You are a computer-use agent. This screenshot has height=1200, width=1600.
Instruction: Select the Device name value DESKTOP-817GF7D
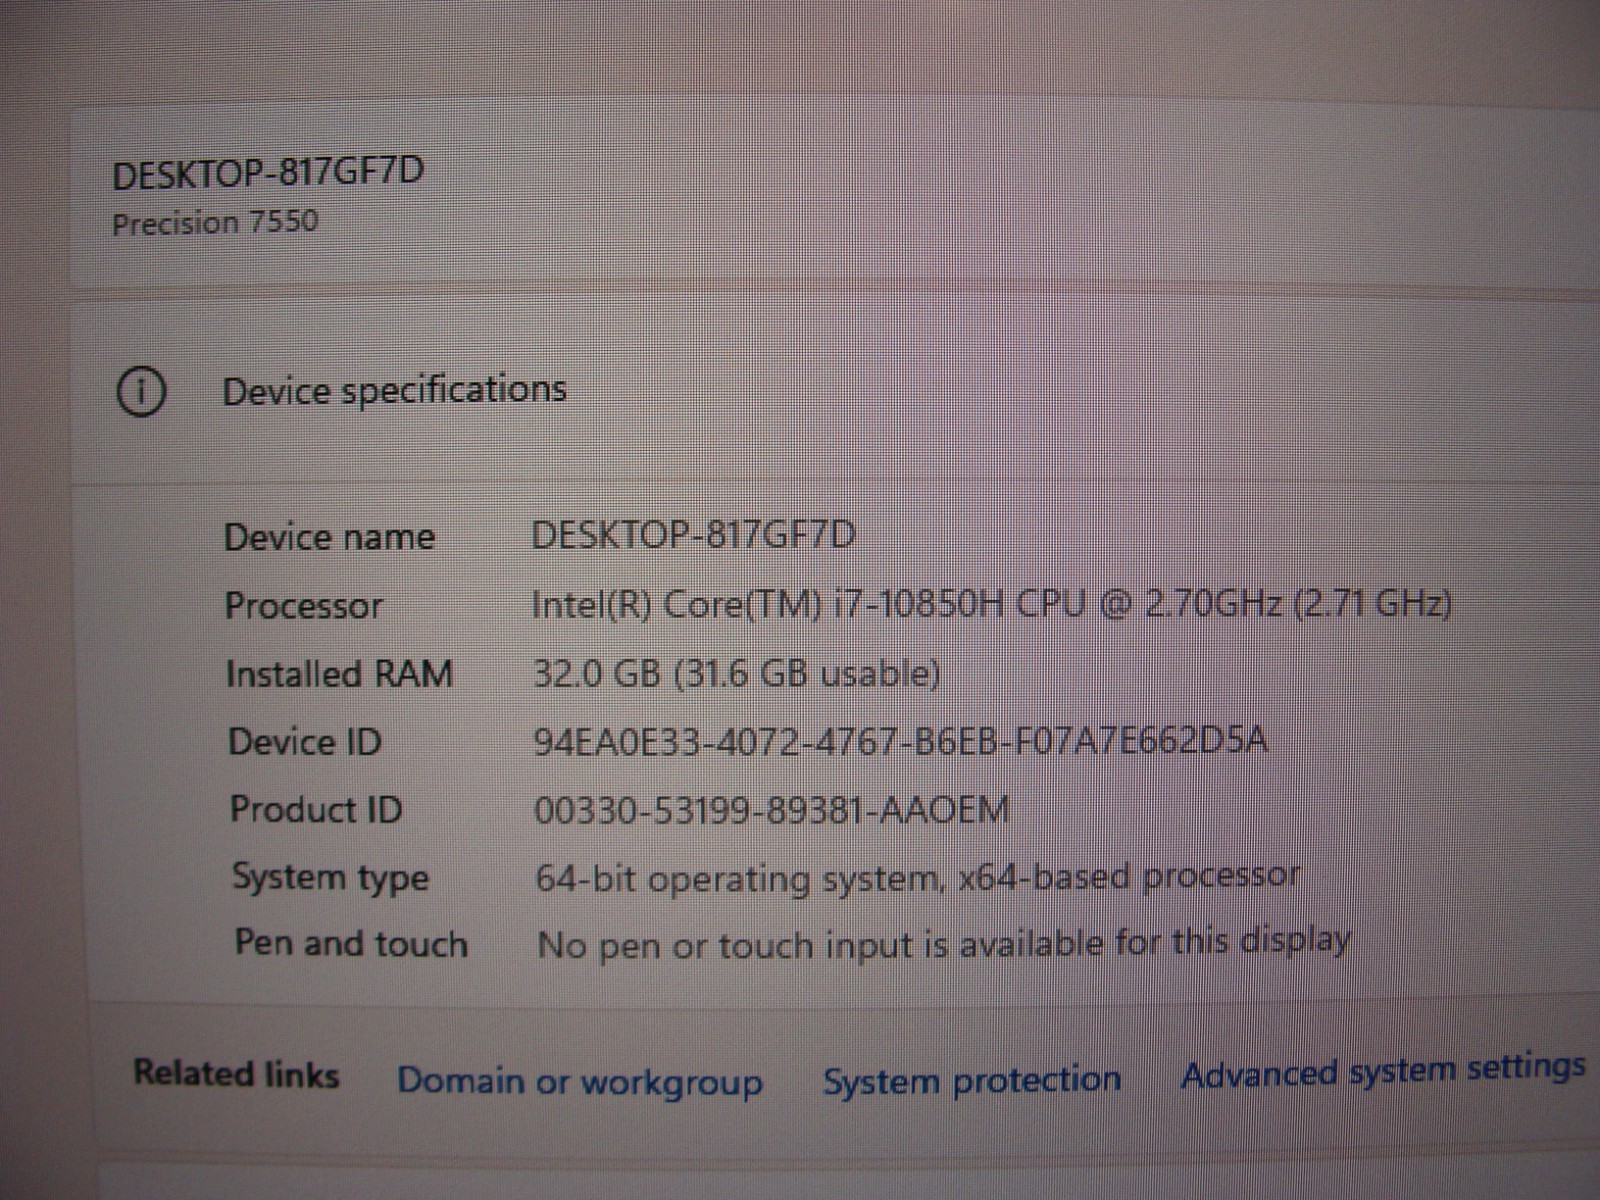tap(694, 536)
